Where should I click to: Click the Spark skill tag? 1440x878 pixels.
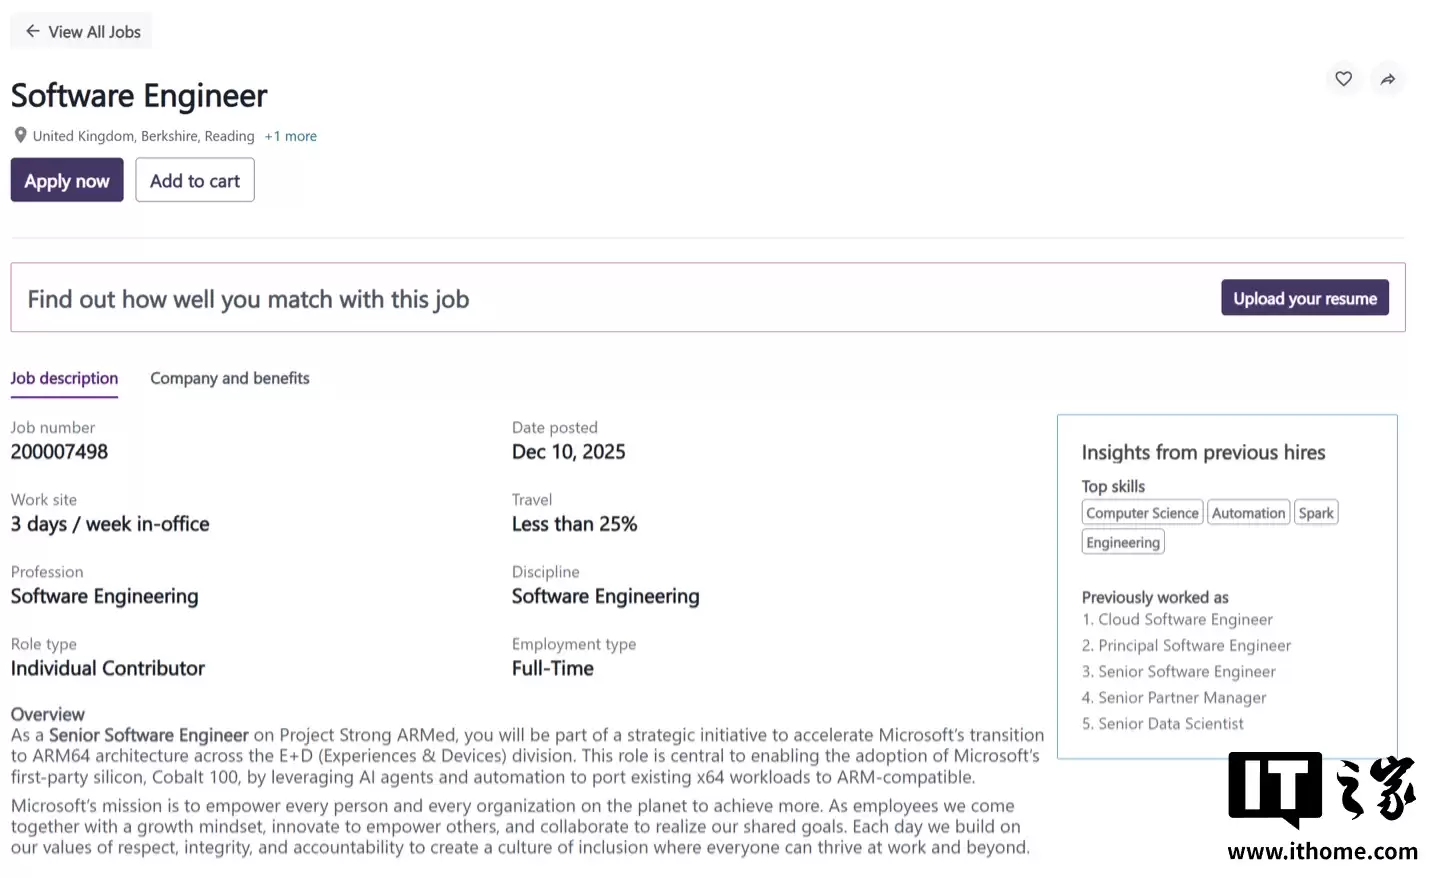tap(1315, 513)
